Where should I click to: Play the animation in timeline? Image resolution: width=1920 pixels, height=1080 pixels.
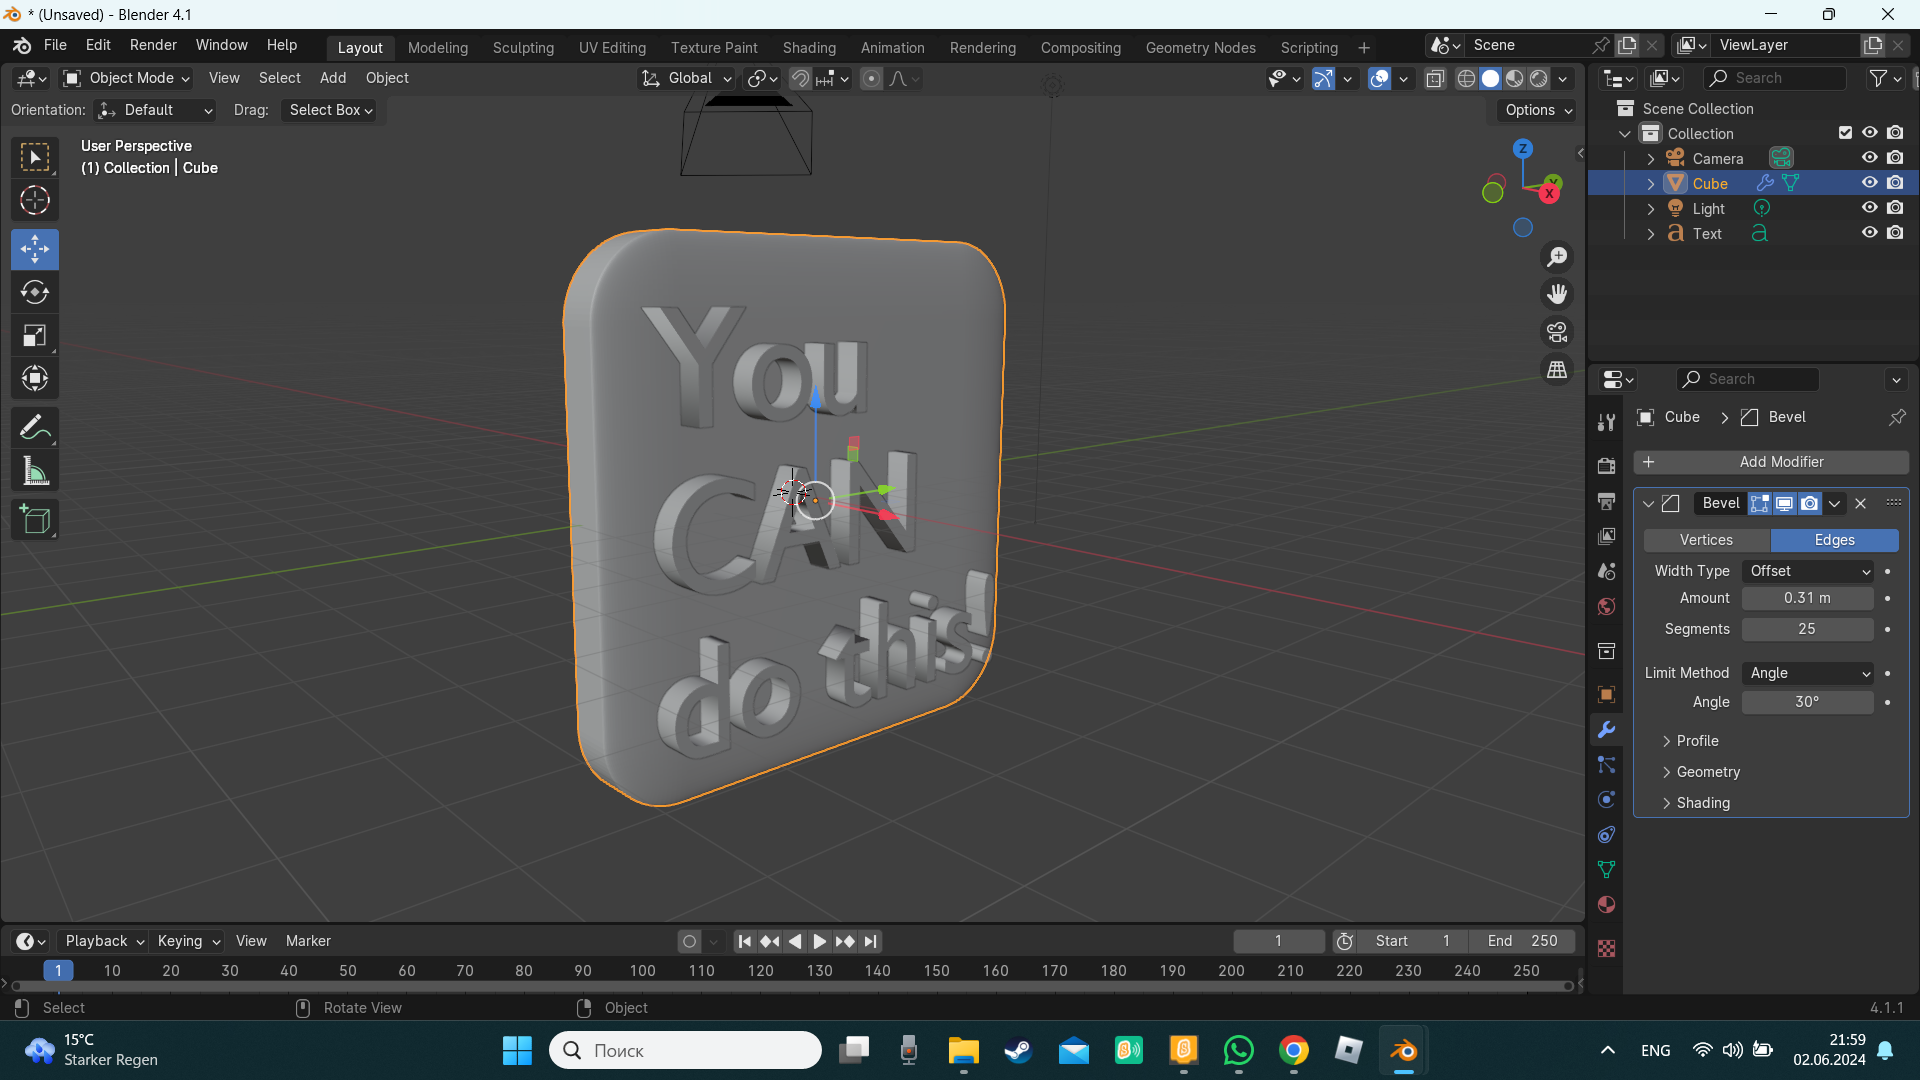coord(819,941)
